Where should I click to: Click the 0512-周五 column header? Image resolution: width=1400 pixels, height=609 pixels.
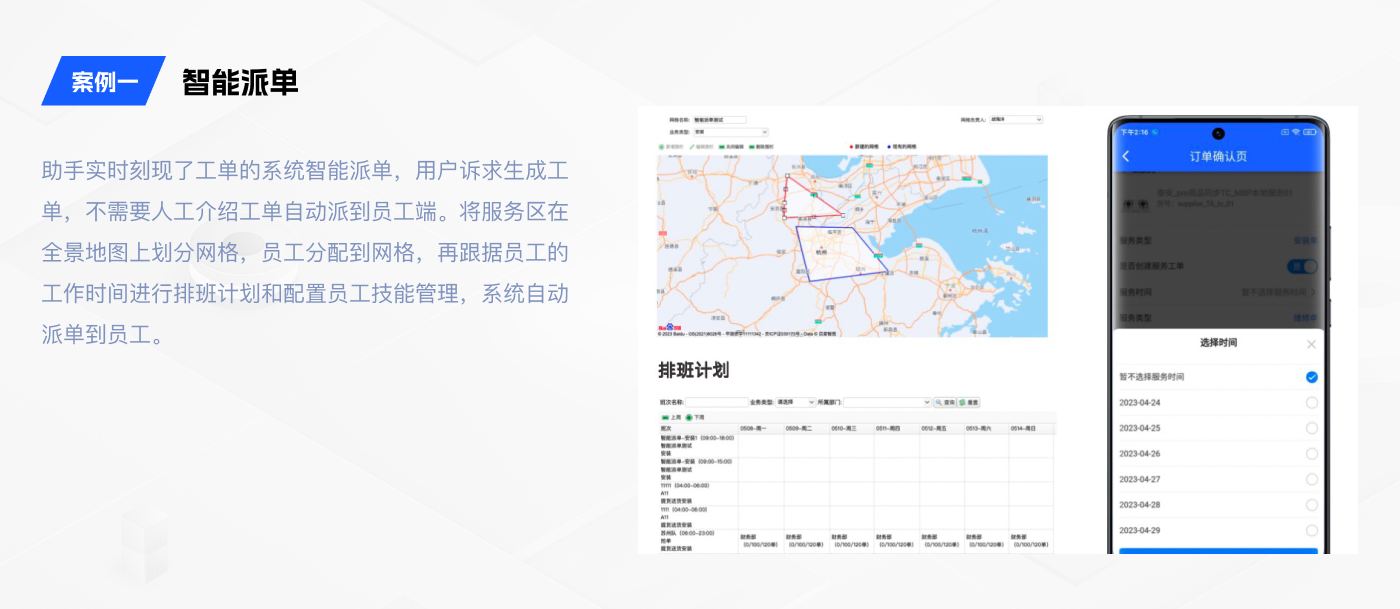[941, 428]
